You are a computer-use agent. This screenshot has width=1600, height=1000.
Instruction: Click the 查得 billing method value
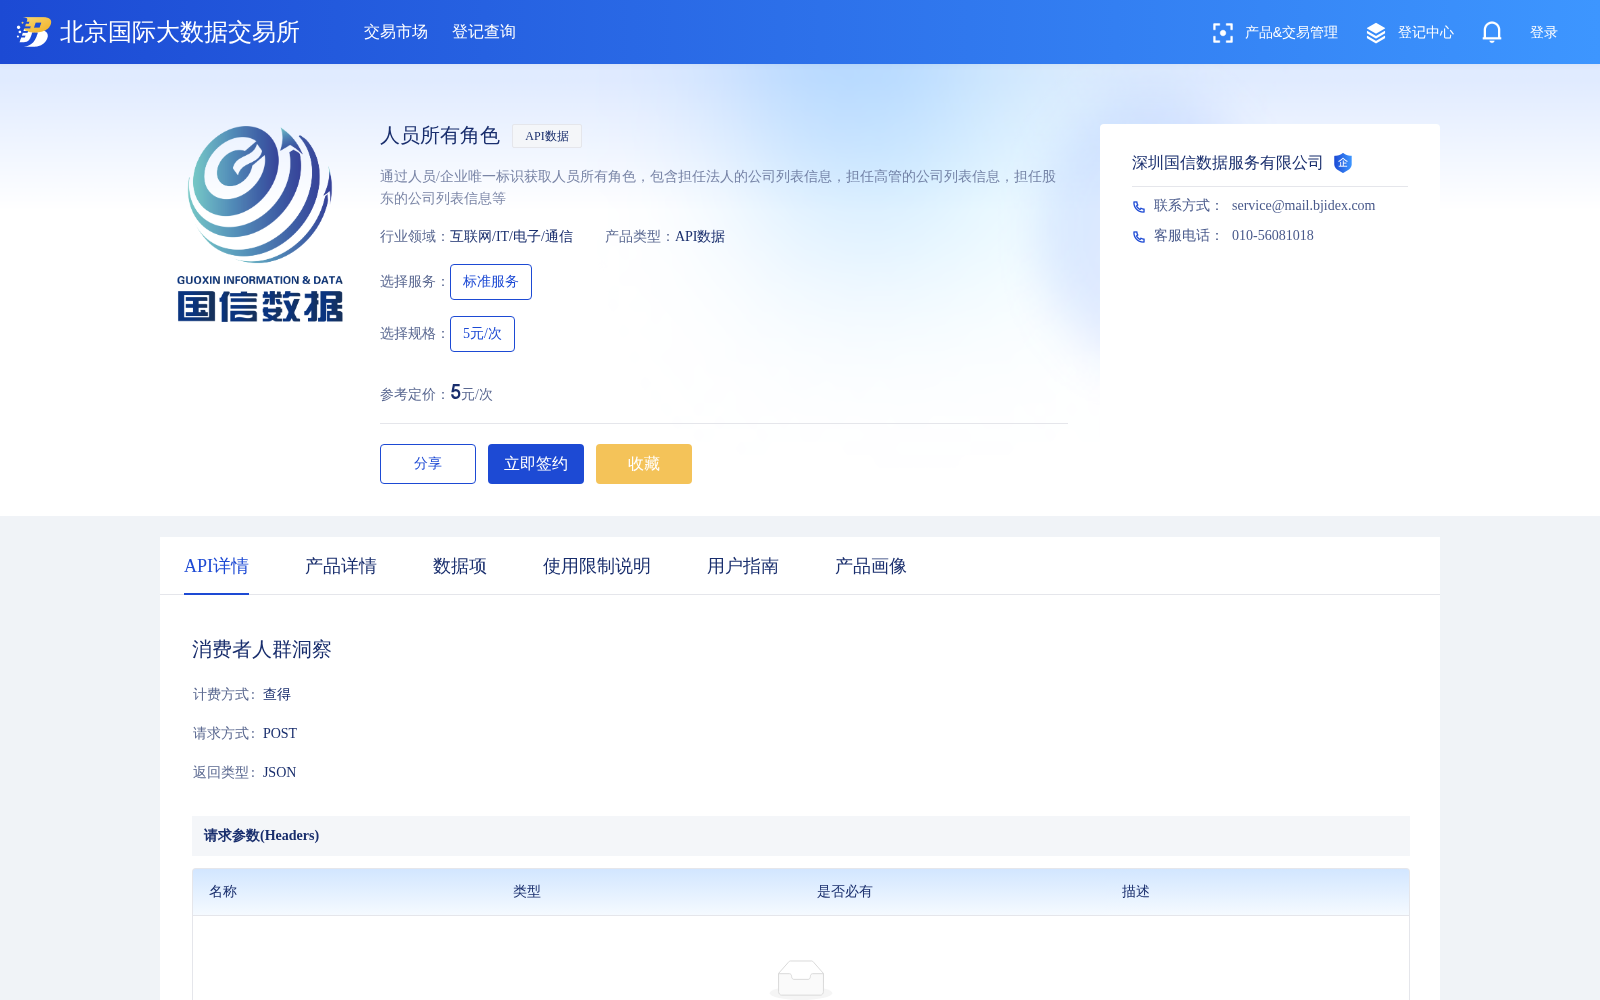(x=277, y=695)
